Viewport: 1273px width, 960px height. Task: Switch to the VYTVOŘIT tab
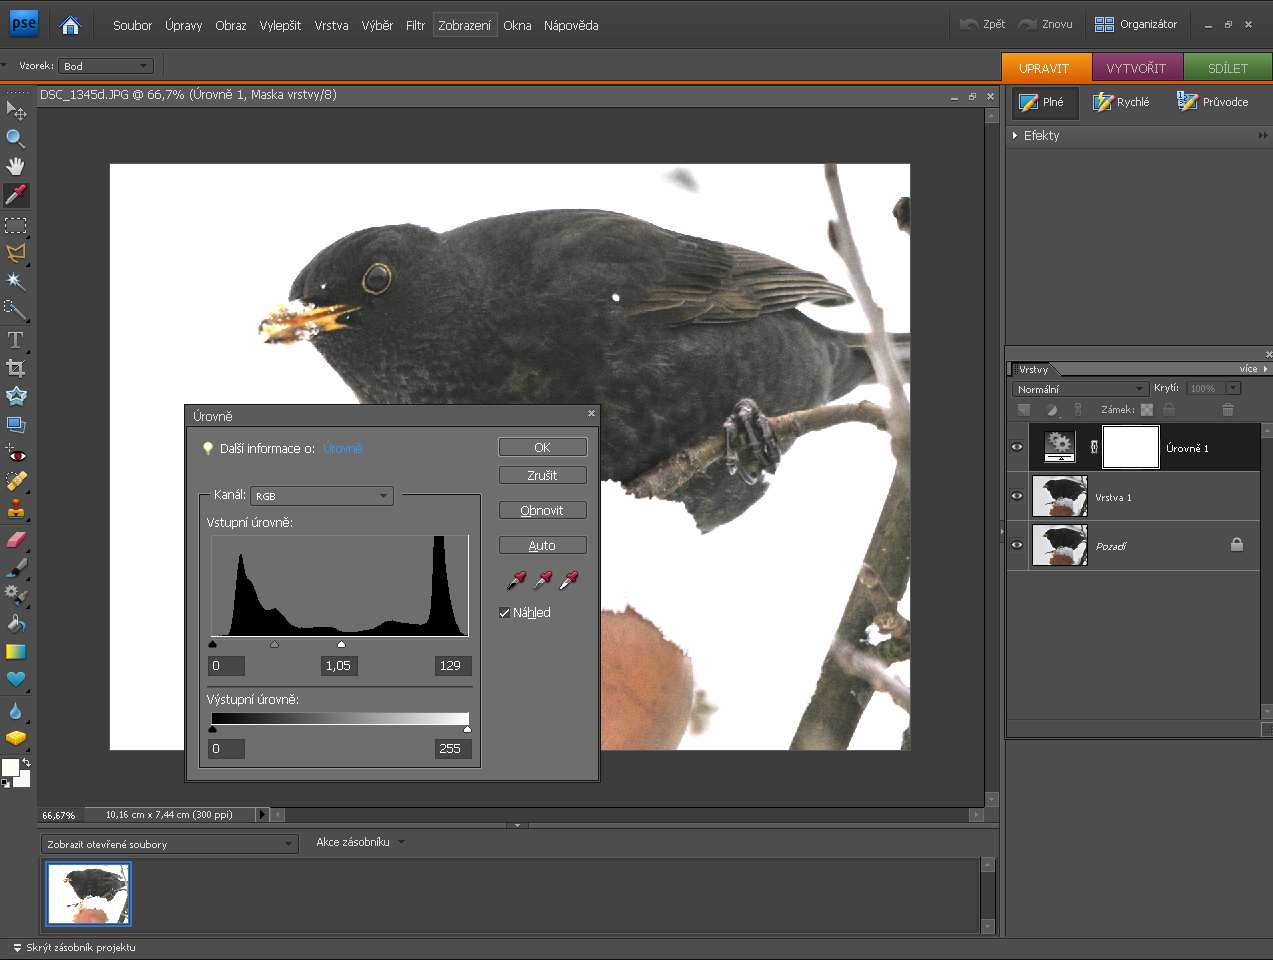point(1136,68)
